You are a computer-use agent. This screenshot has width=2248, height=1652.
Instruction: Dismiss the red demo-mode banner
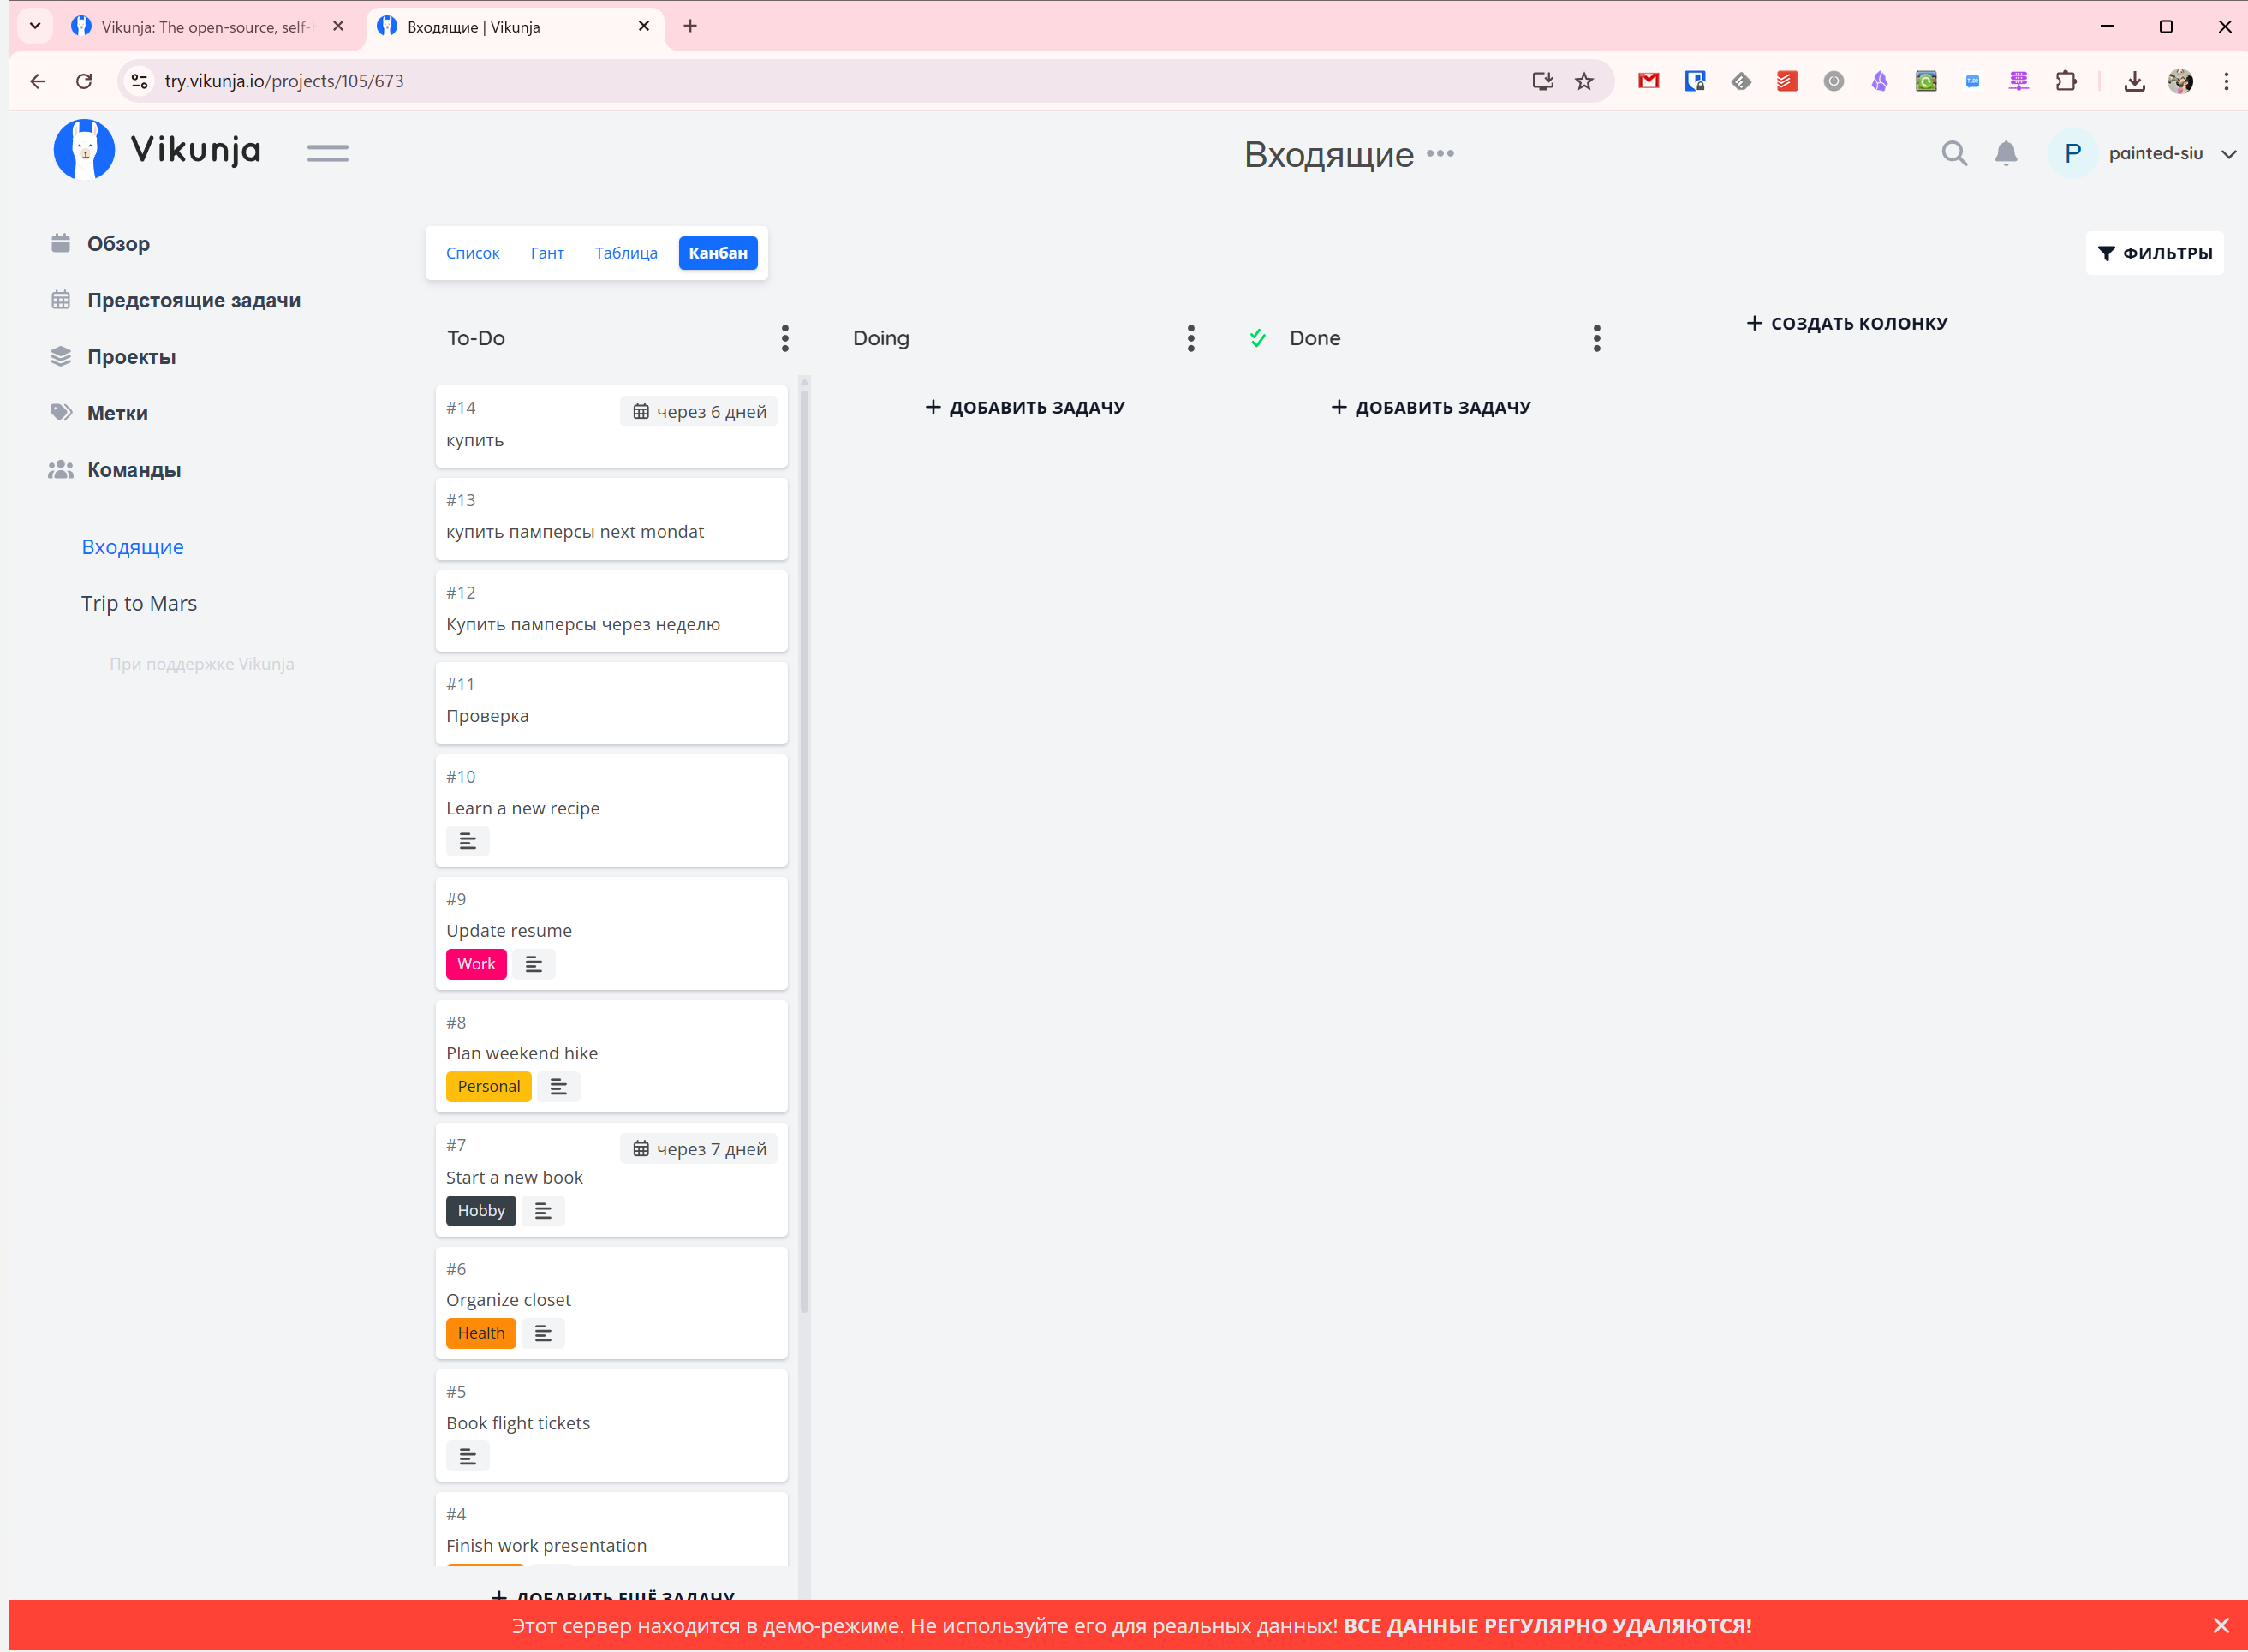[2220, 1626]
